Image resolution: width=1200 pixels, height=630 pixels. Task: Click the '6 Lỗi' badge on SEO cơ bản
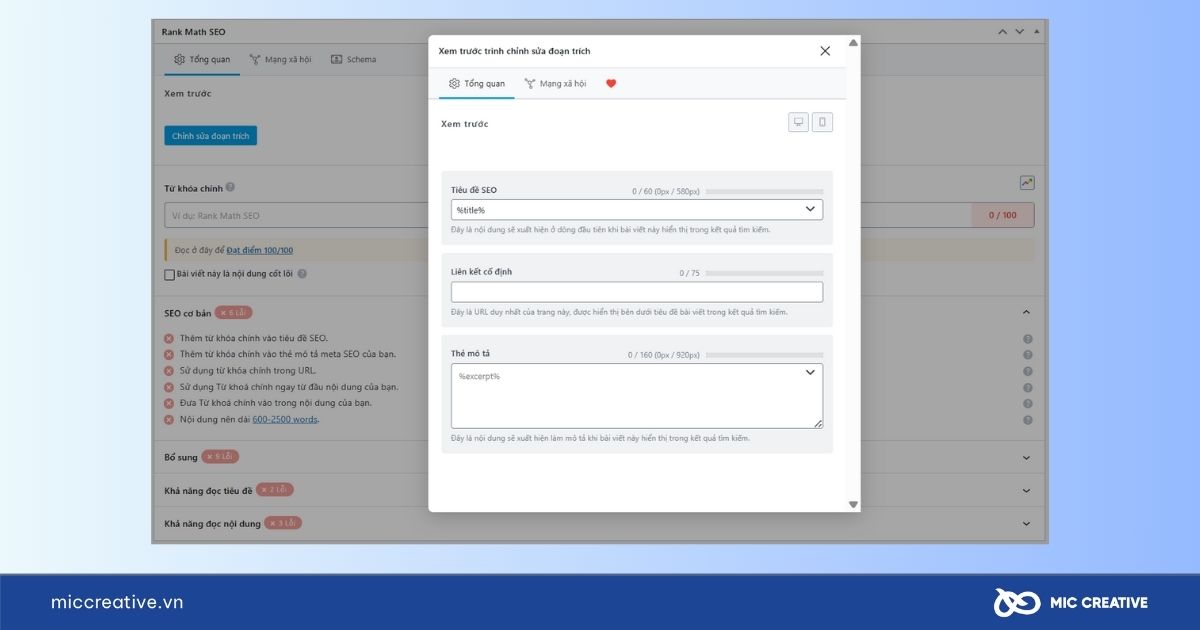(x=233, y=313)
